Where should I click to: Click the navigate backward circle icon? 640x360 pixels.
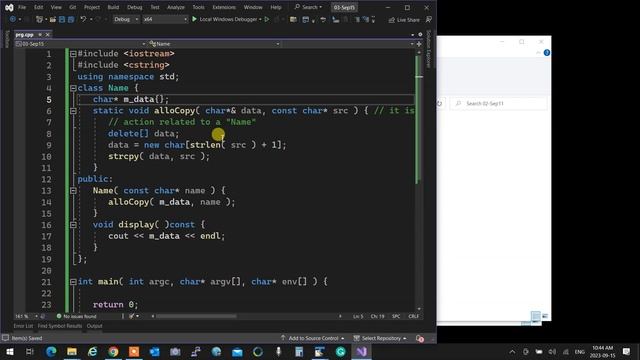(x=13, y=19)
